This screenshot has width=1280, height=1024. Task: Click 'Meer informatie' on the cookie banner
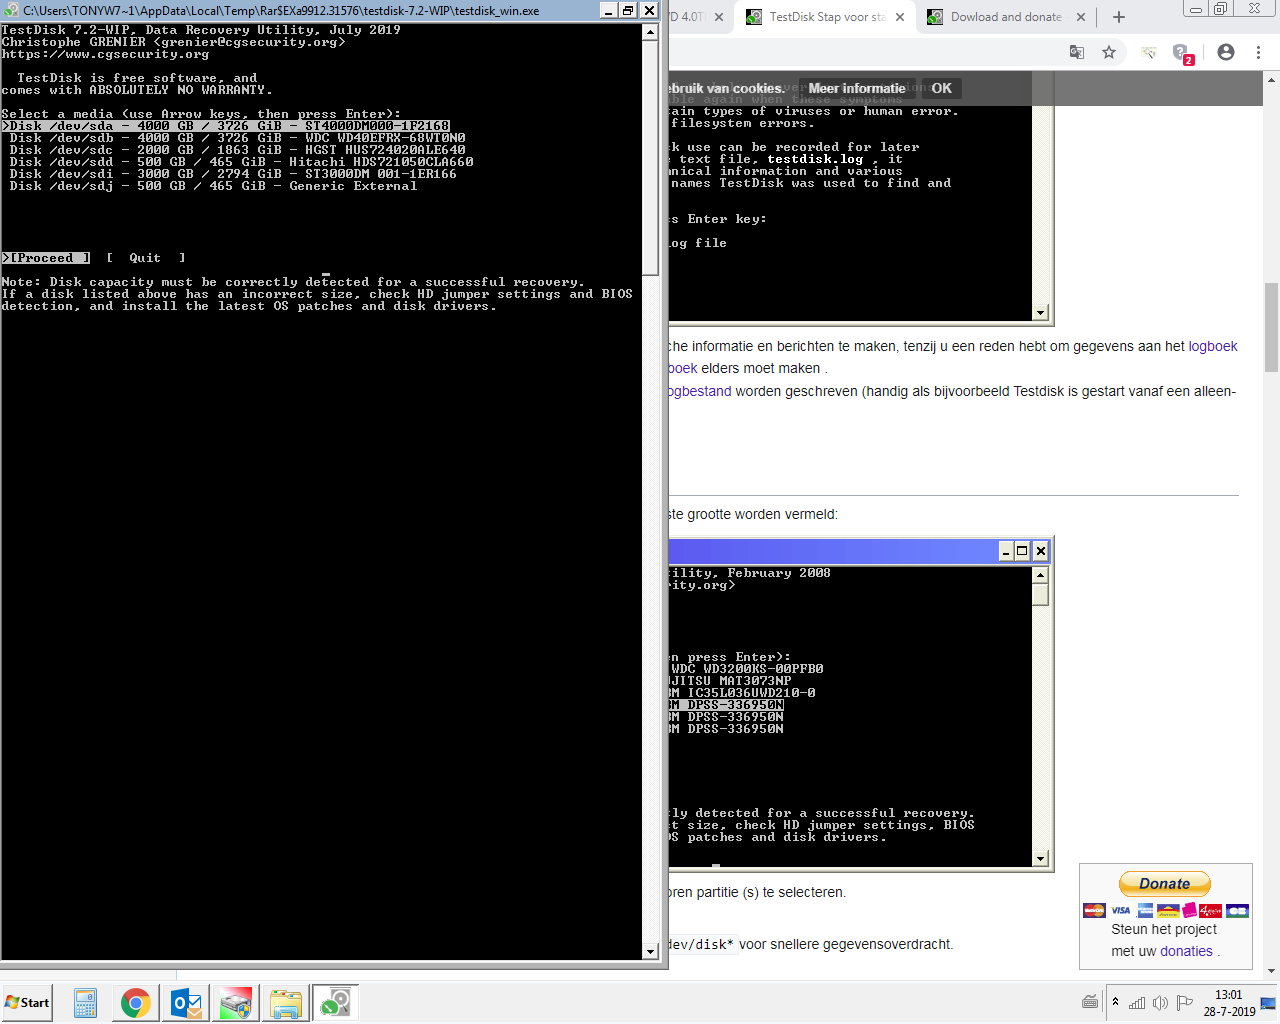tap(857, 88)
